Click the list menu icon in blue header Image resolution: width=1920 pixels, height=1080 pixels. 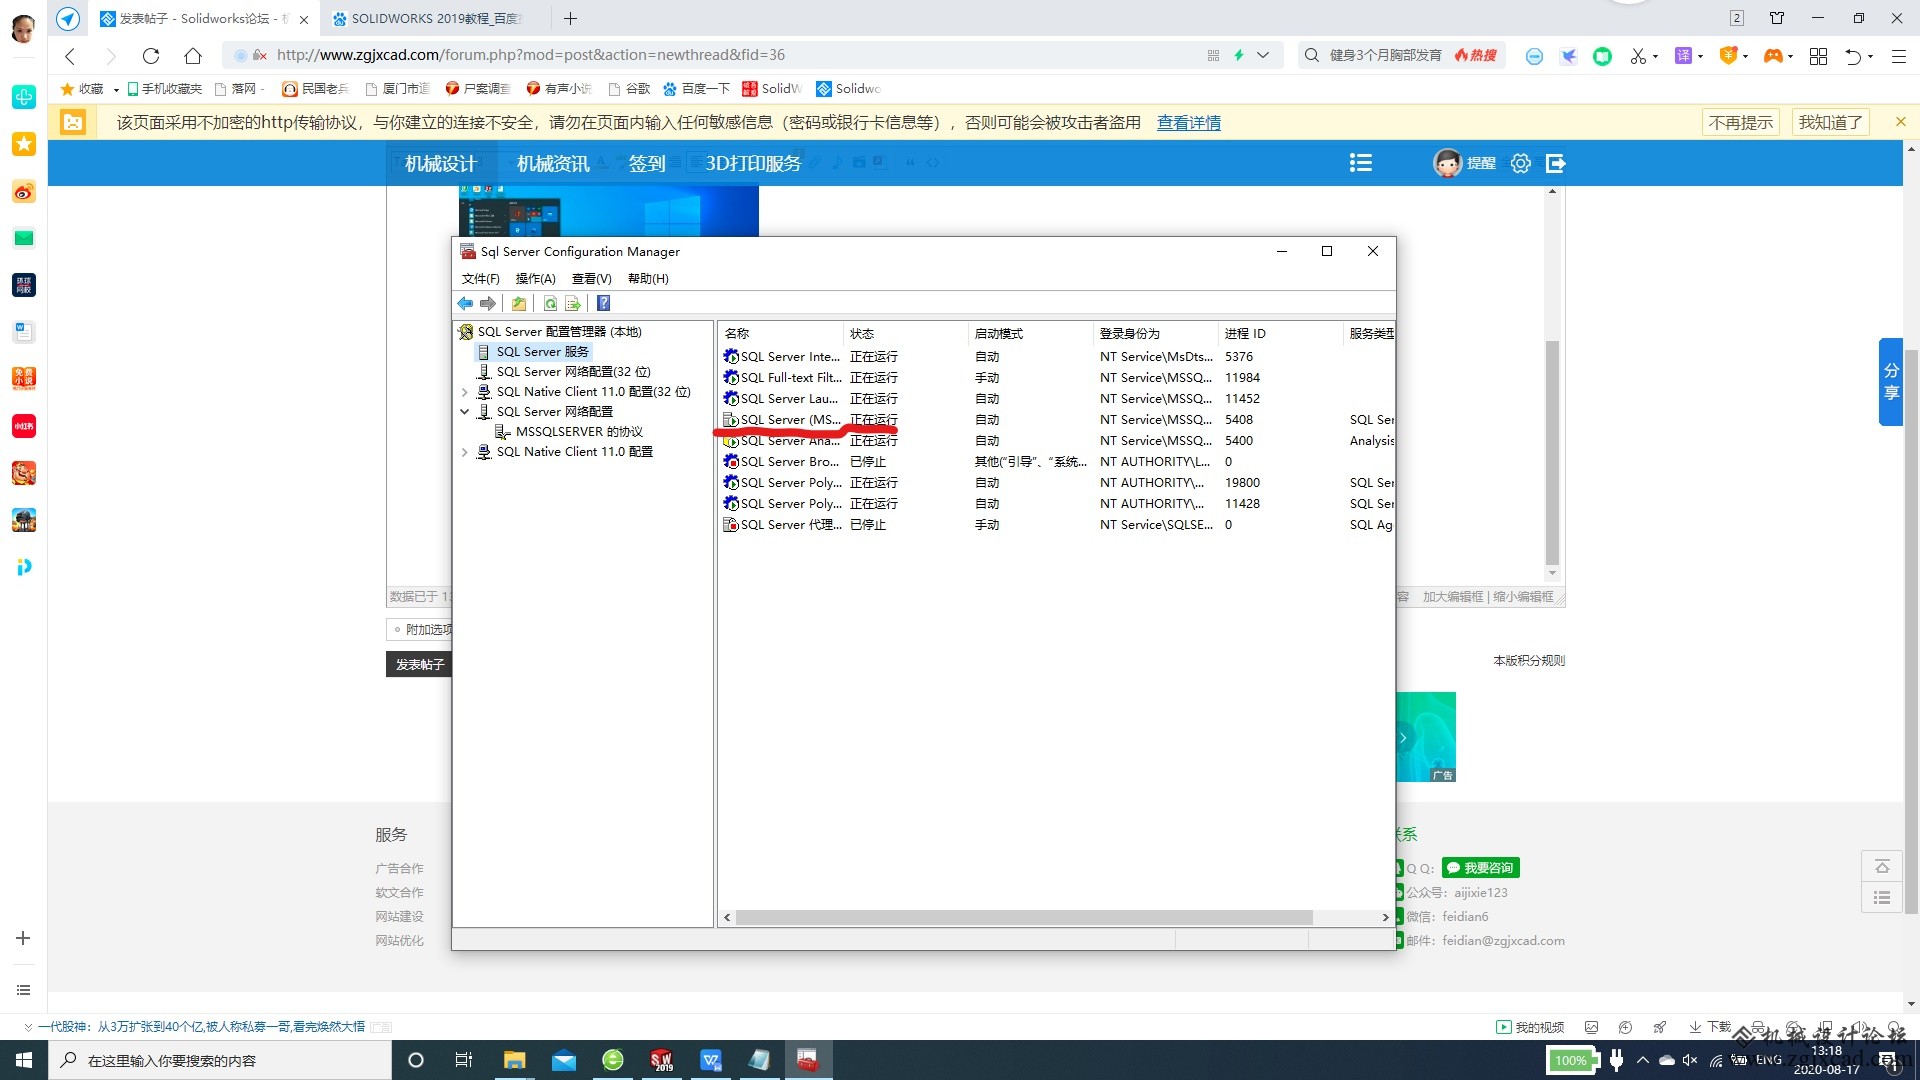[x=1360, y=163]
